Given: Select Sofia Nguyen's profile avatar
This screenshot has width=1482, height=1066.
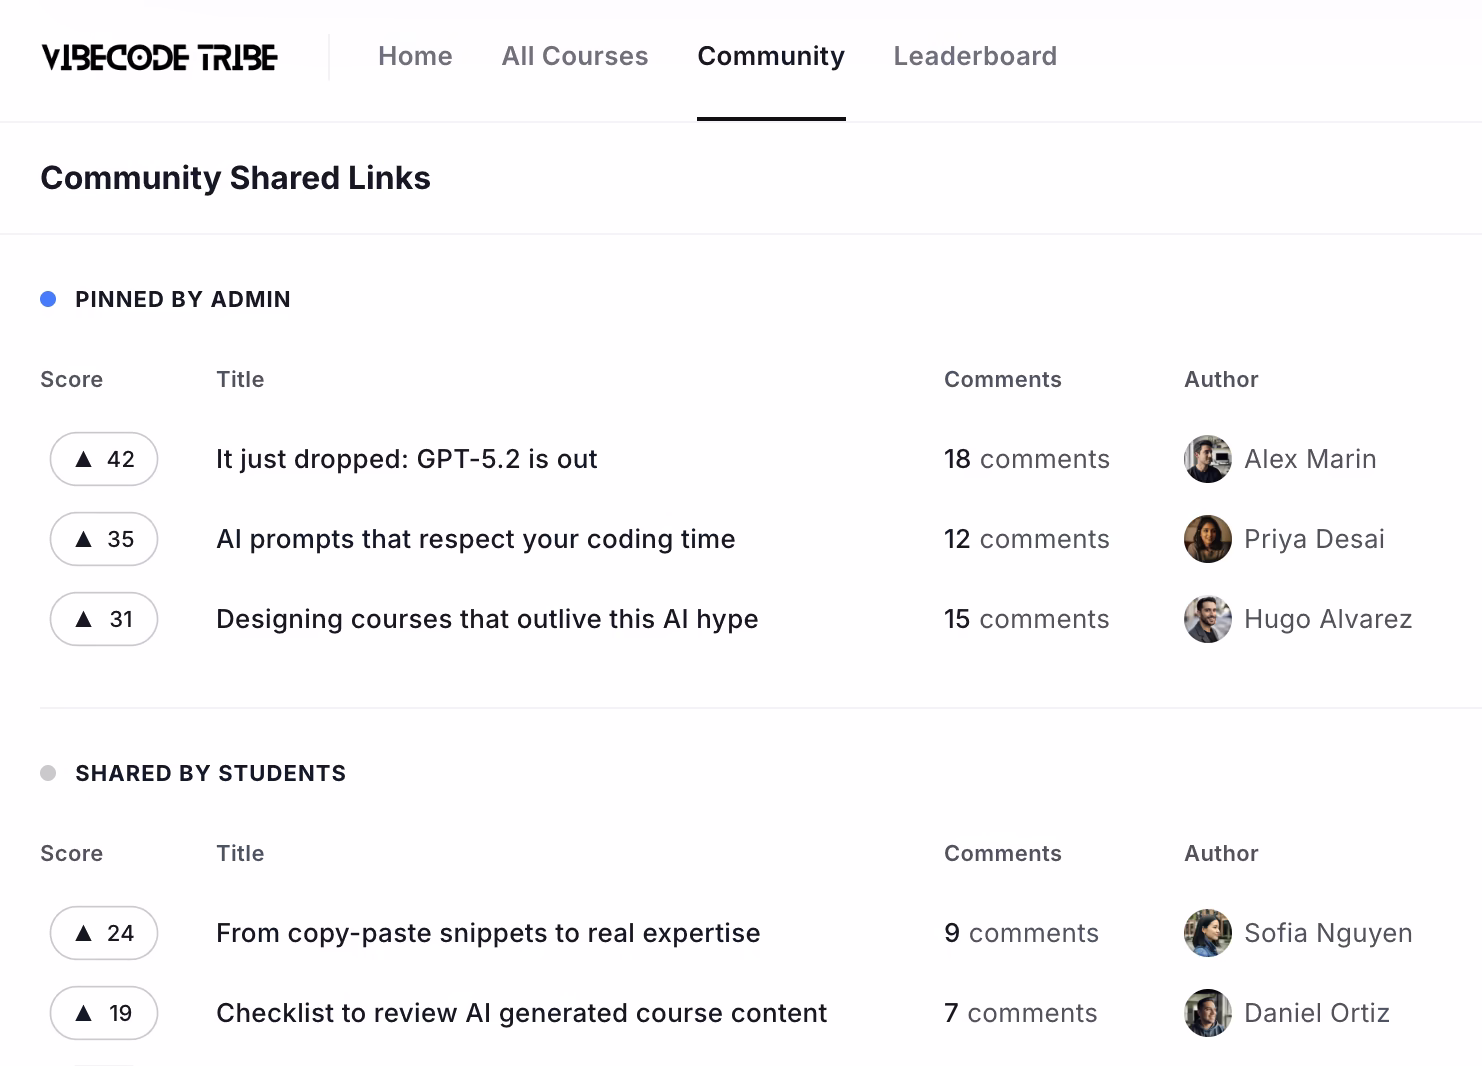Looking at the screenshot, I should (x=1207, y=933).
